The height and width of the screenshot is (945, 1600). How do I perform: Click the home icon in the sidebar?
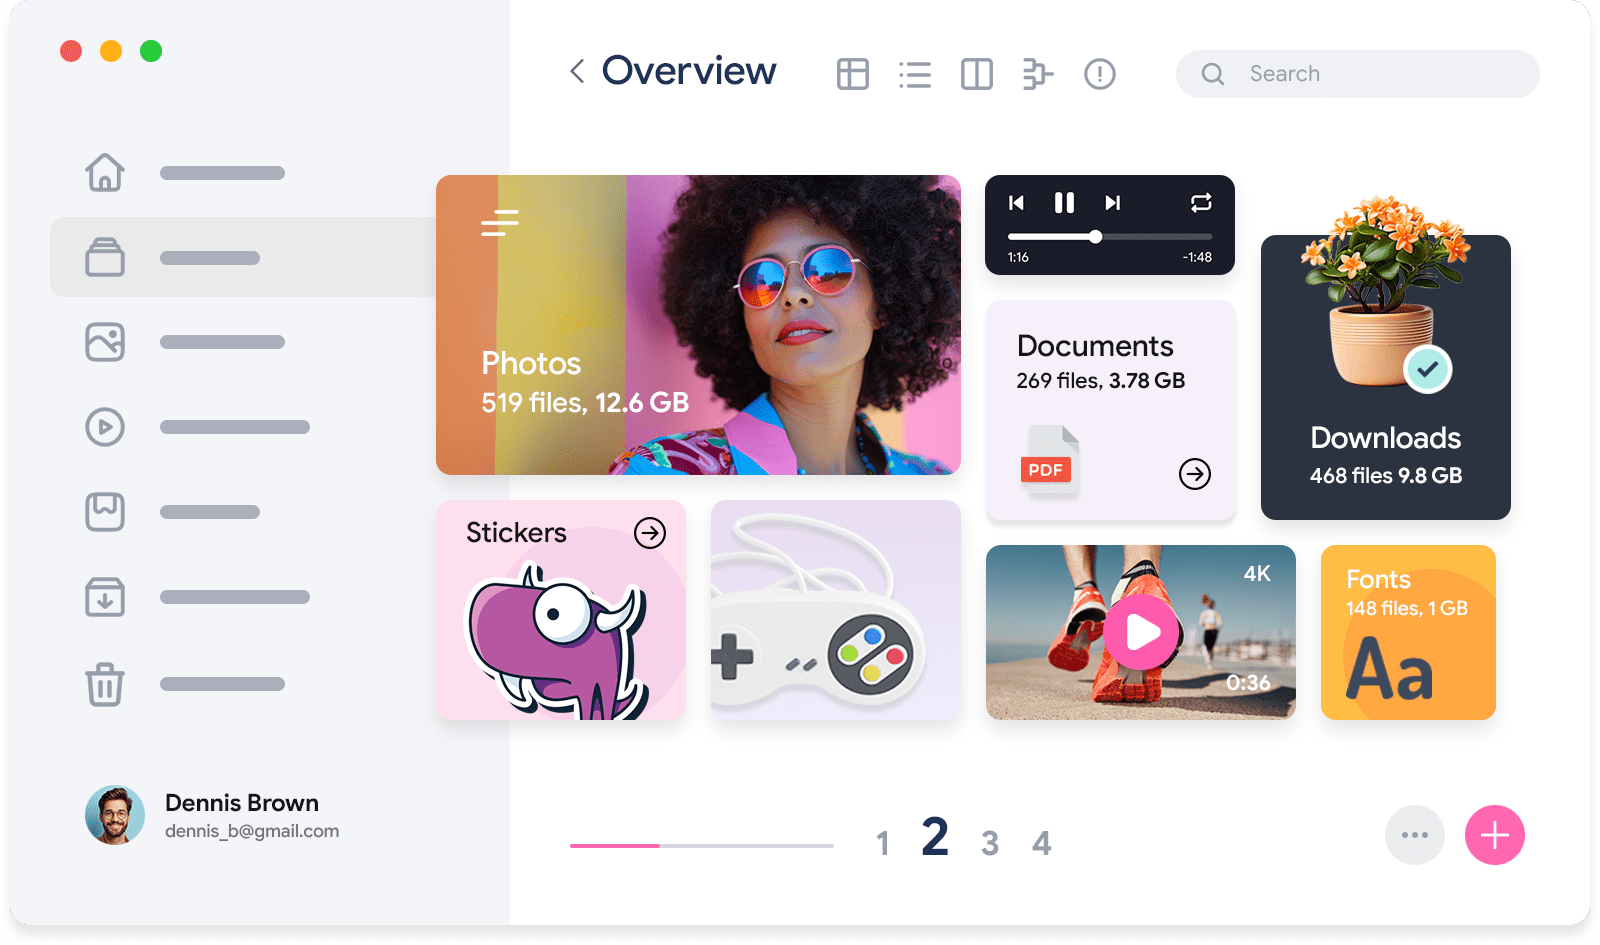tap(105, 172)
